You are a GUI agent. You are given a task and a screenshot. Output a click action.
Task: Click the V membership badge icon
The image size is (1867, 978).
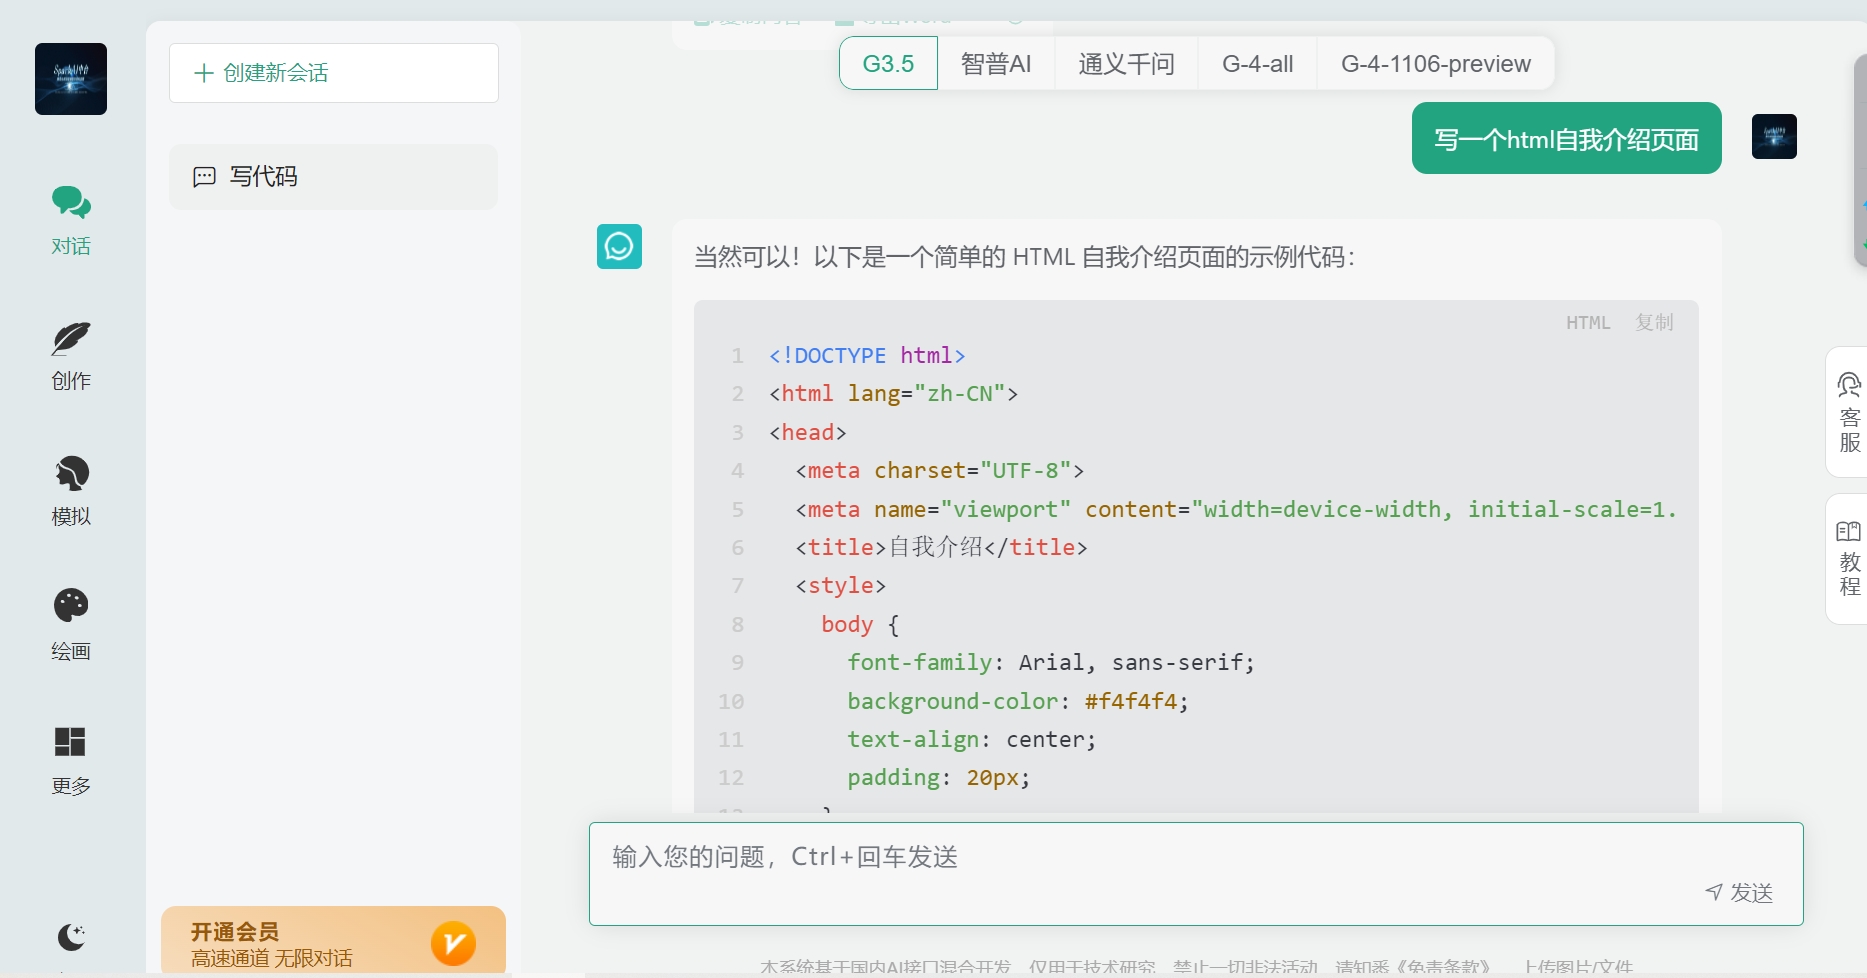point(455,941)
